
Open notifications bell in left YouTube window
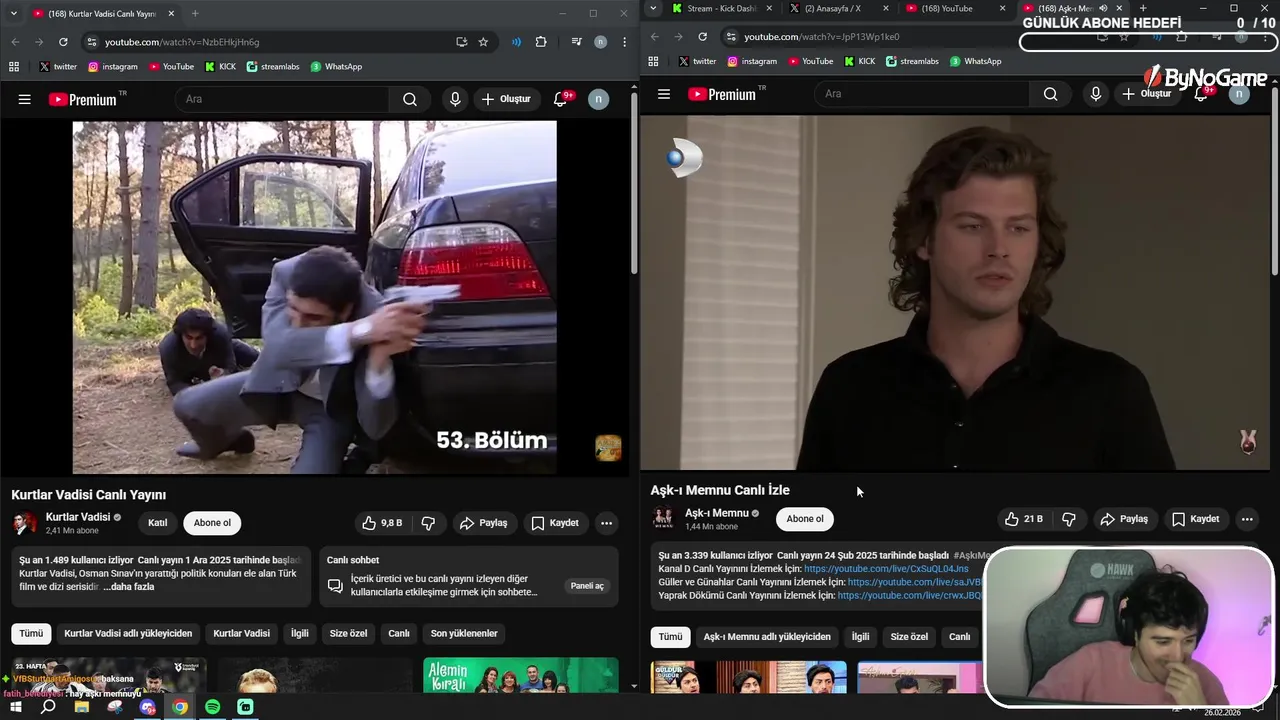click(561, 99)
